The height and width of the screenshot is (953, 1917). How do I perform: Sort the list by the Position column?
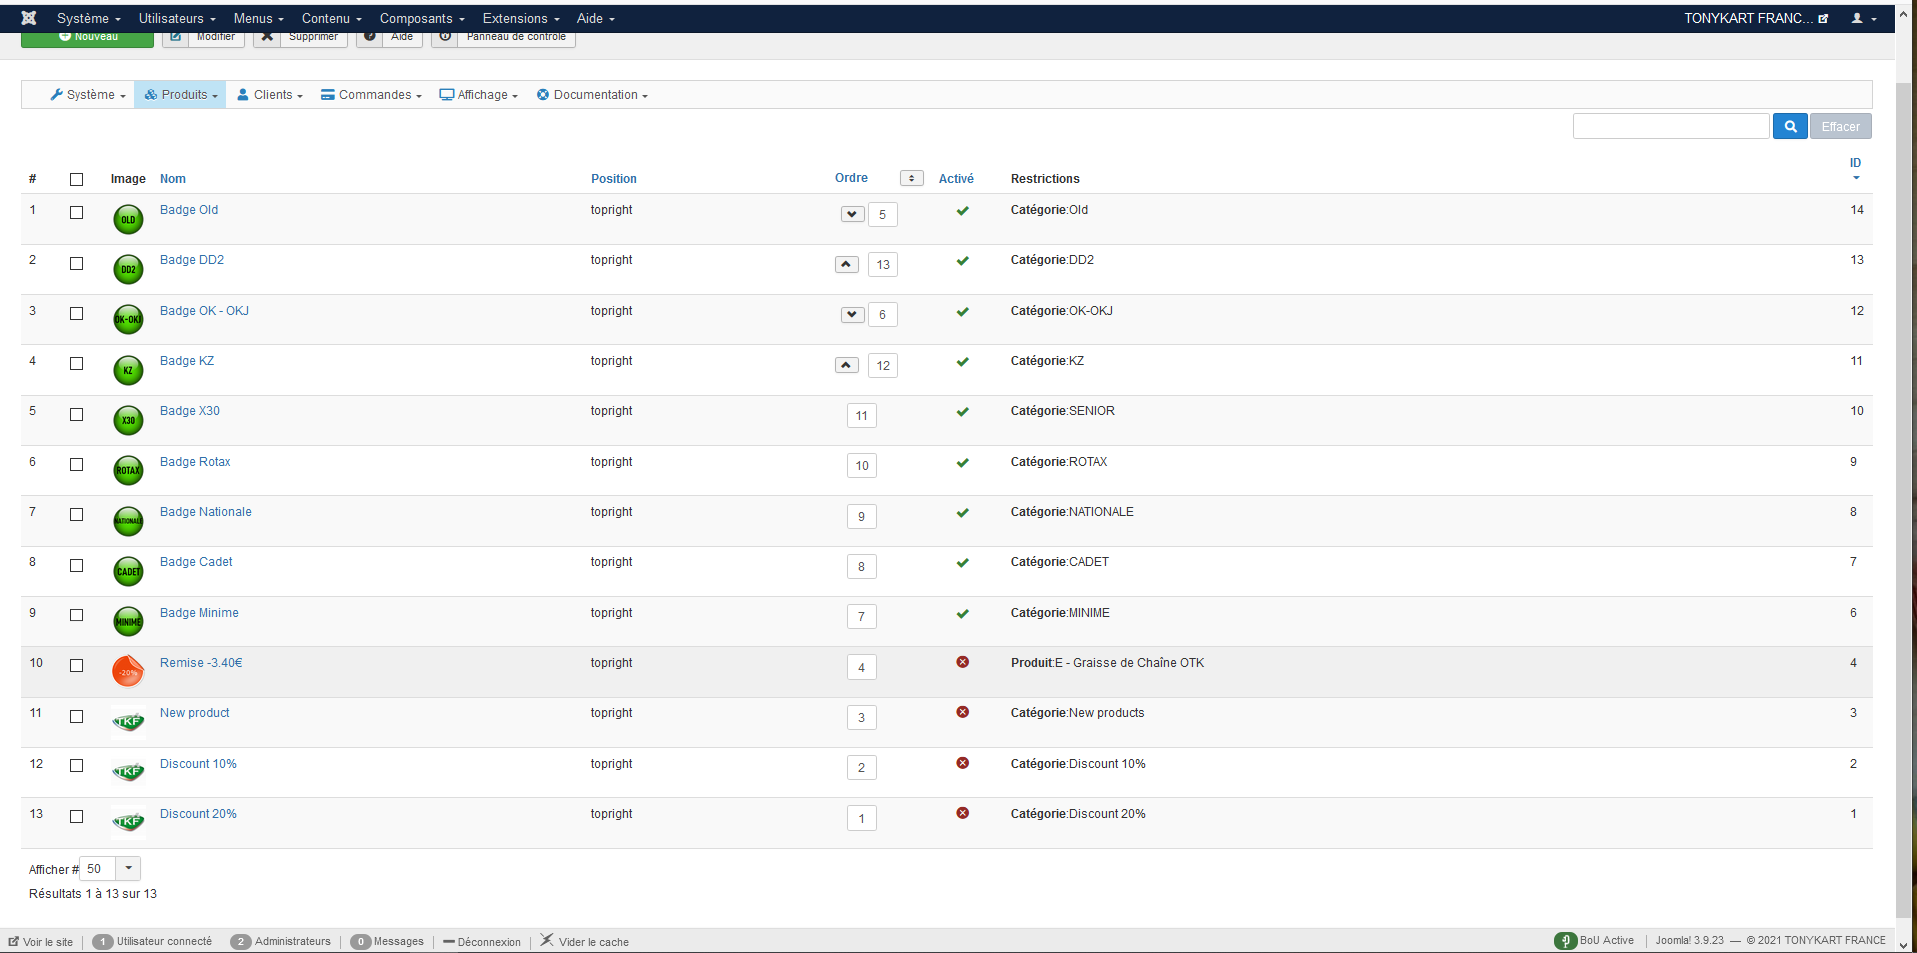pyautogui.click(x=614, y=179)
